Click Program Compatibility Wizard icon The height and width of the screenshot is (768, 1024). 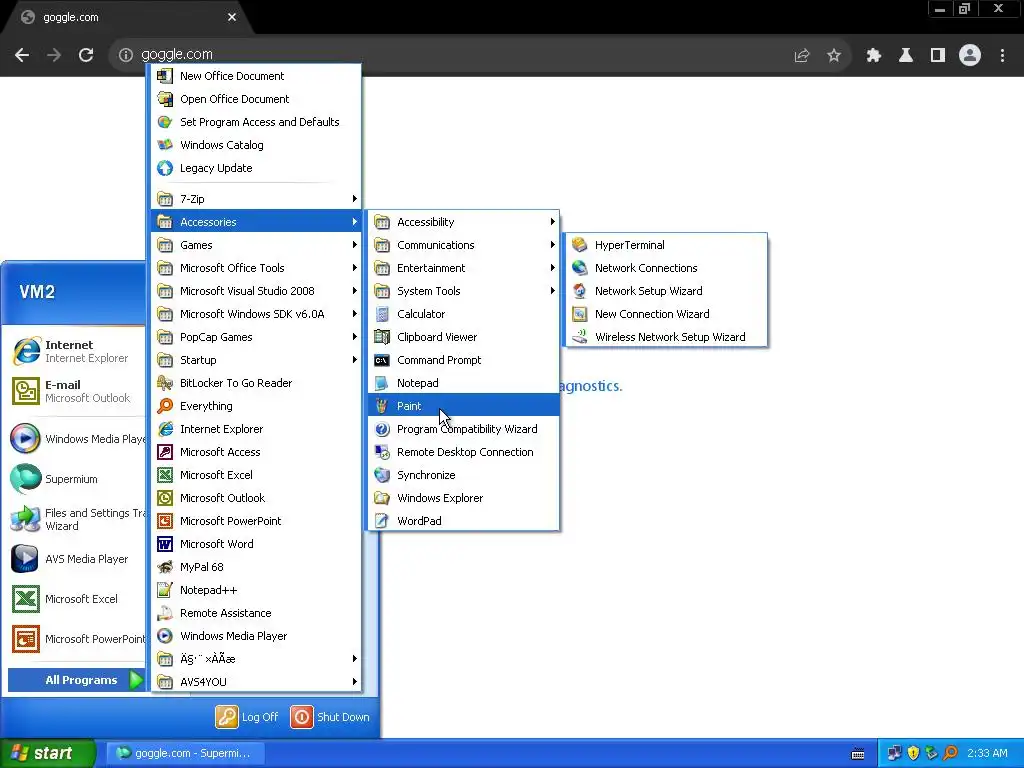tap(382, 429)
